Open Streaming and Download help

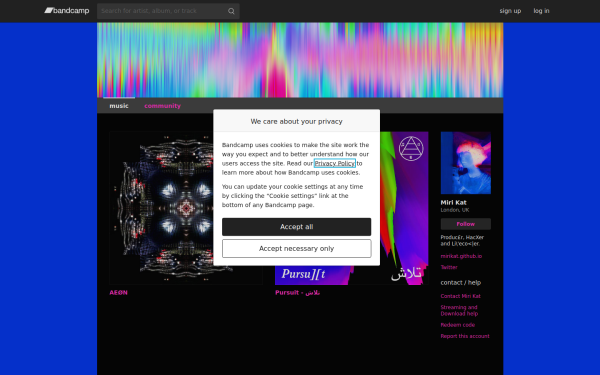click(x=459, y=310)
